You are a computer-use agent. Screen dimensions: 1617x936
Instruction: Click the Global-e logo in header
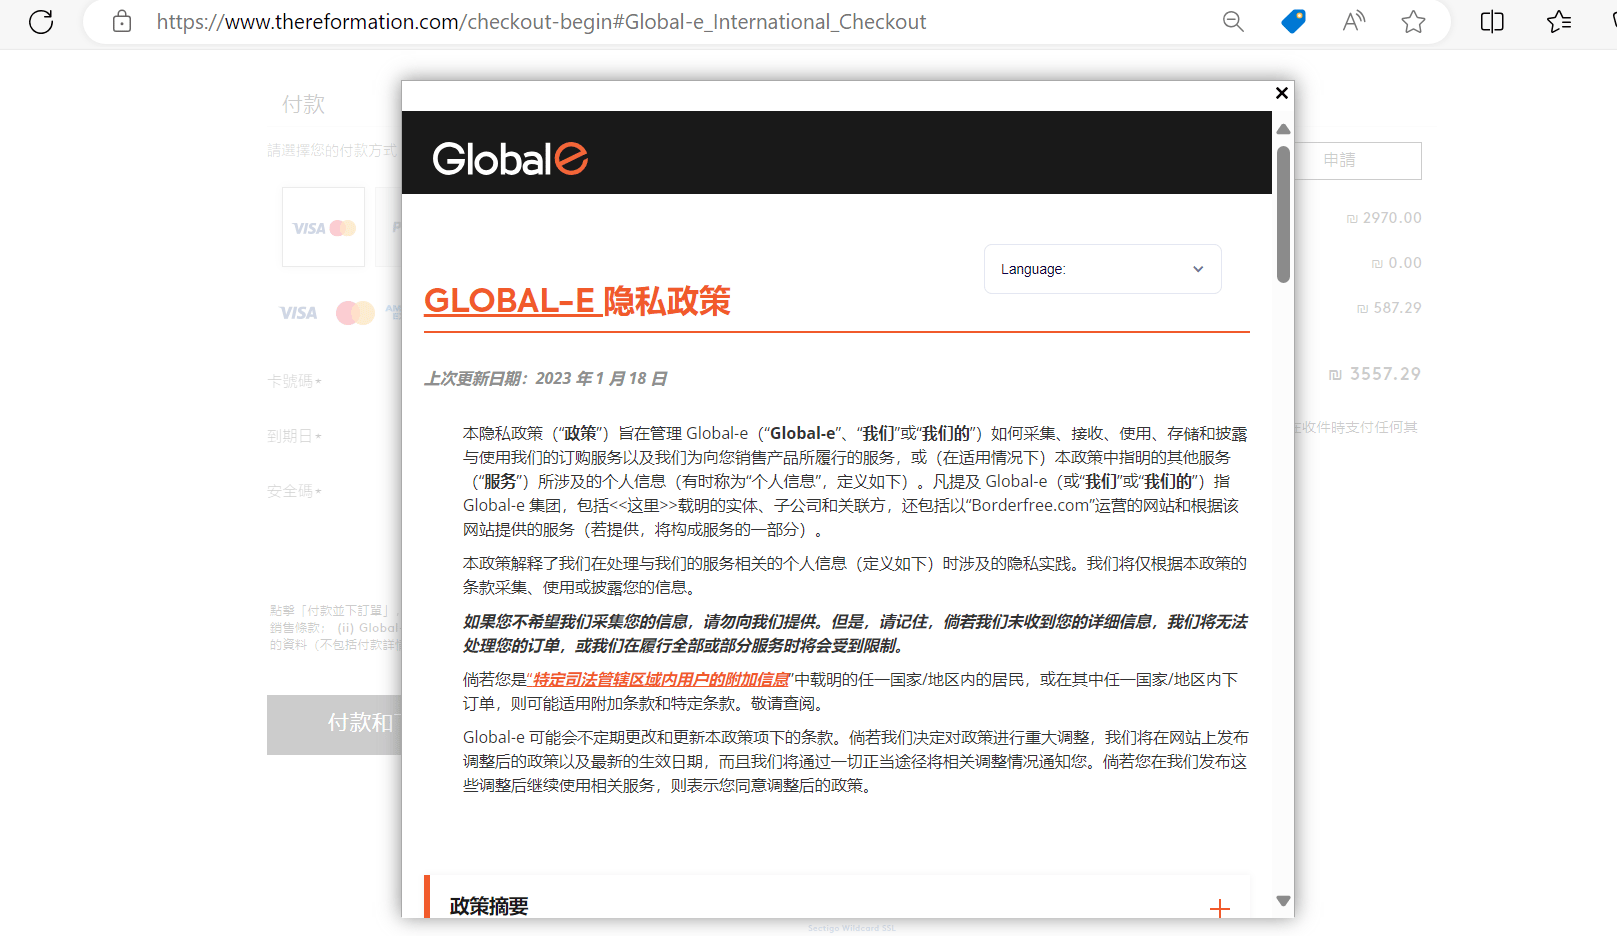click(x=510, y=158)
